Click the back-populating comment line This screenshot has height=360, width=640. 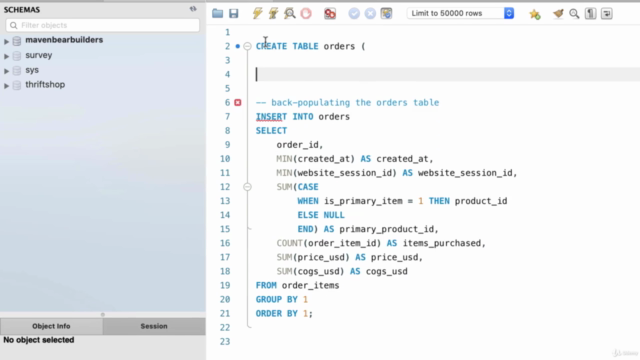[347, 102]
